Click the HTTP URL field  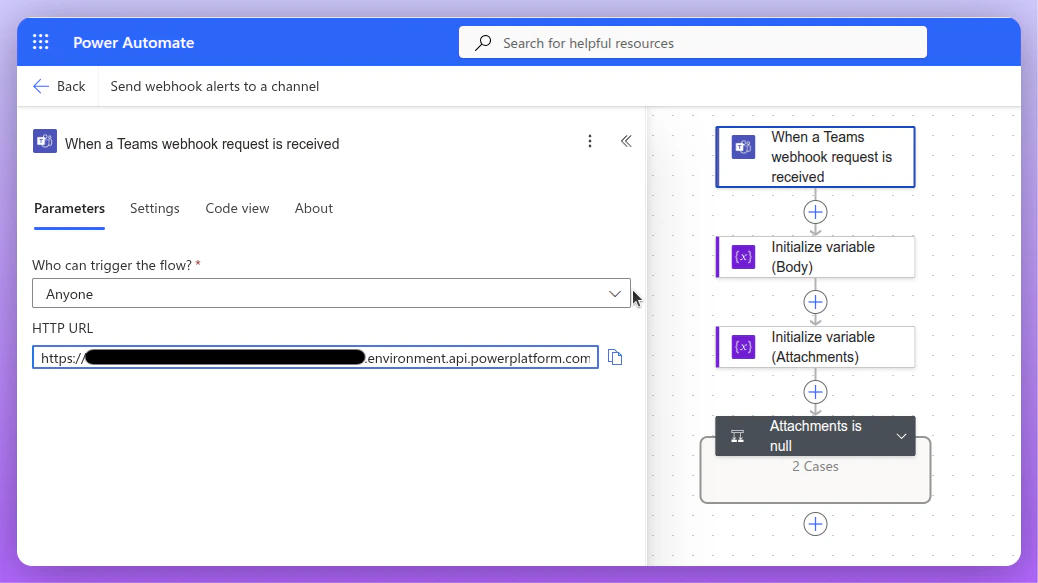[x=315, y=357]
